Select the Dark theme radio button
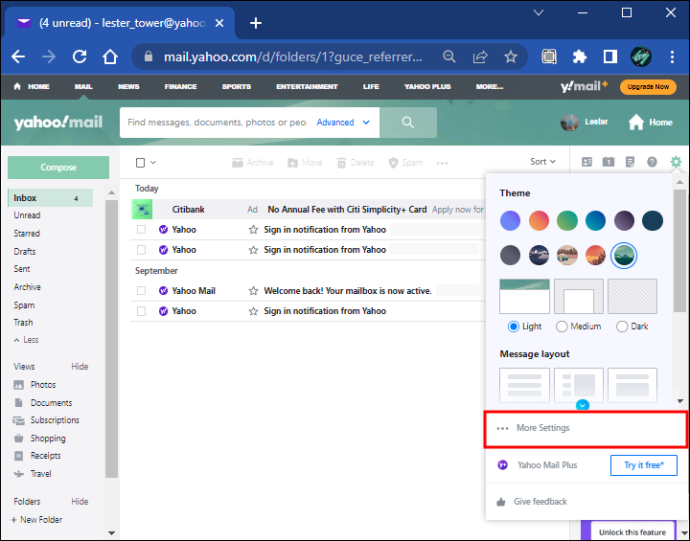Screen dimensions: 690x541 tap(622, 327)
